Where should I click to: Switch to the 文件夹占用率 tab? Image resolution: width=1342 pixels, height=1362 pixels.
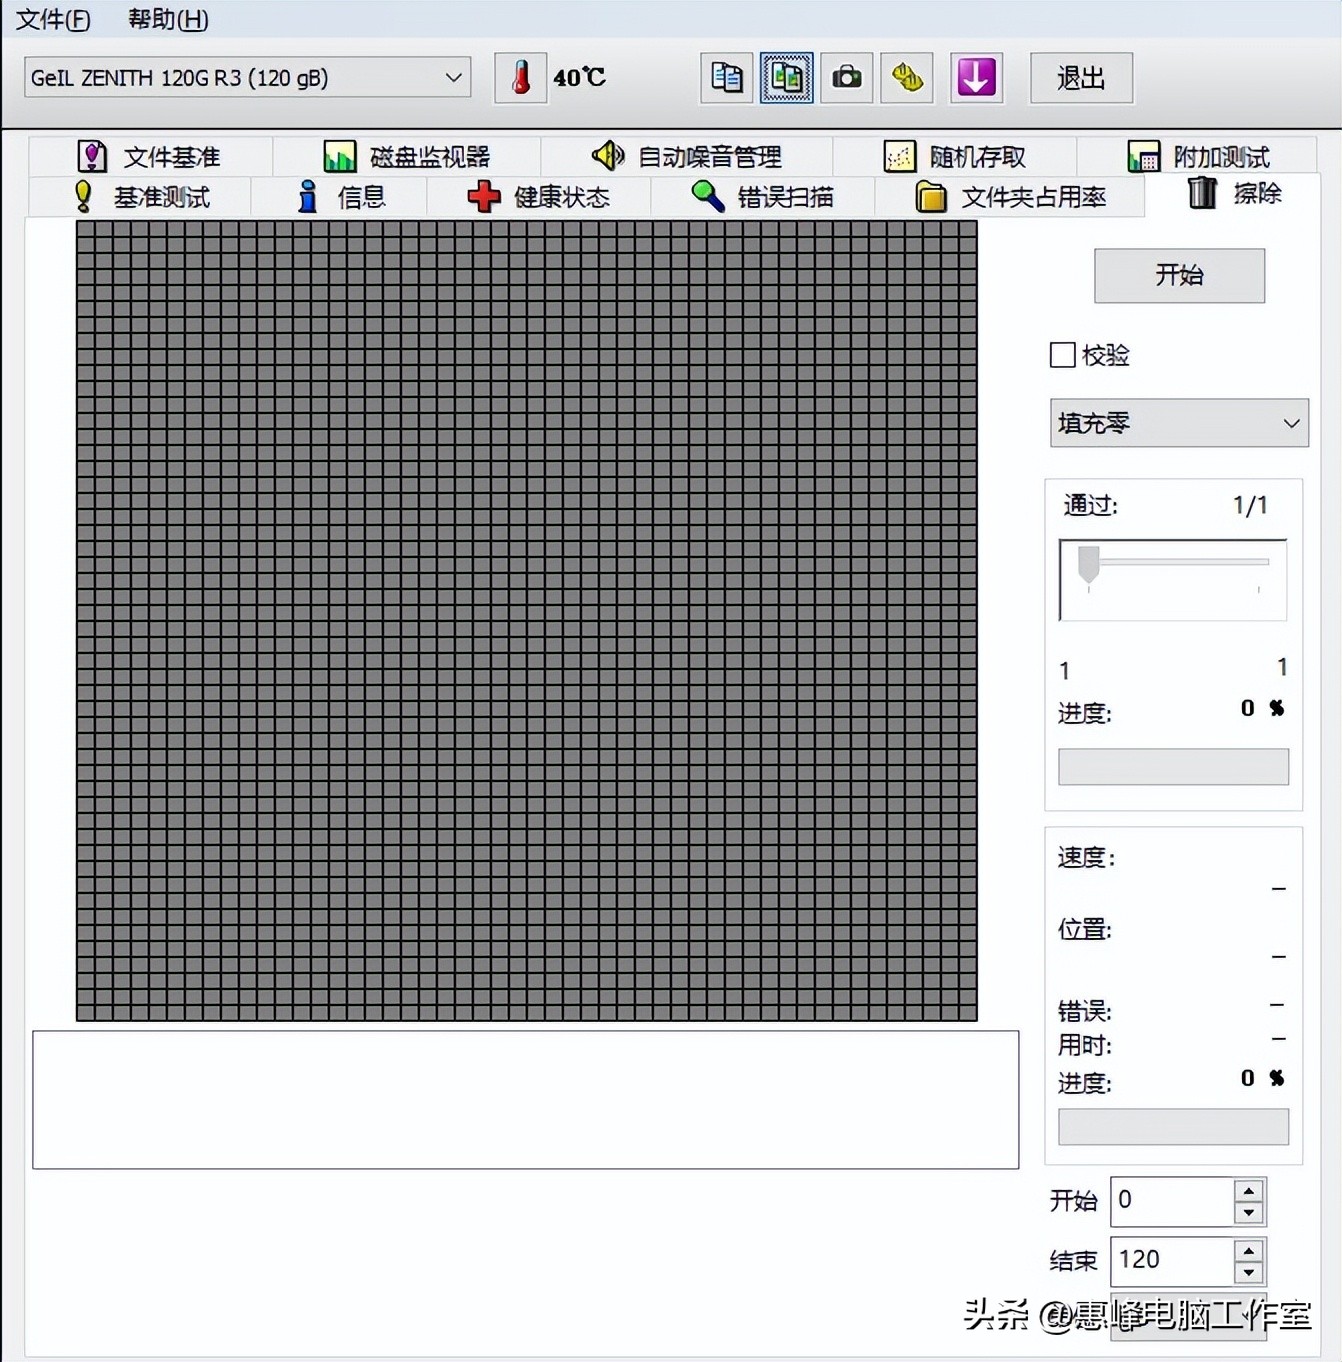1010,197
